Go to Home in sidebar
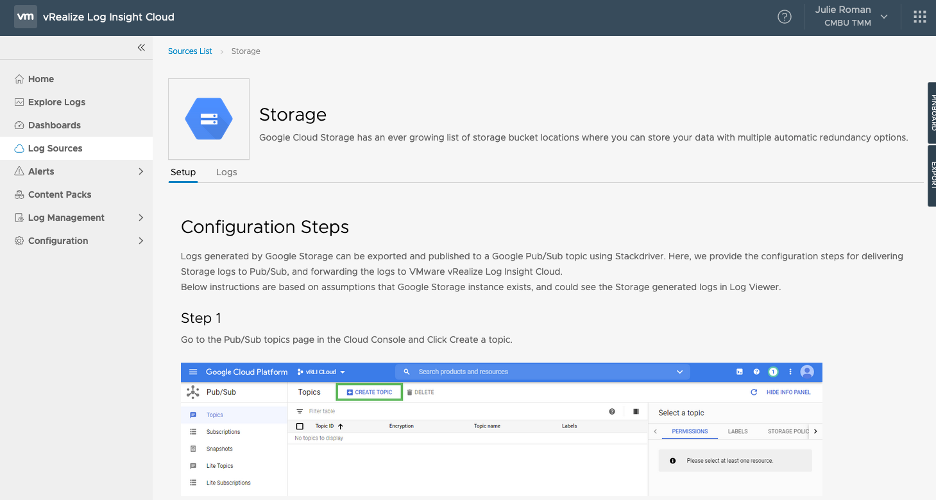 point(41,79)
